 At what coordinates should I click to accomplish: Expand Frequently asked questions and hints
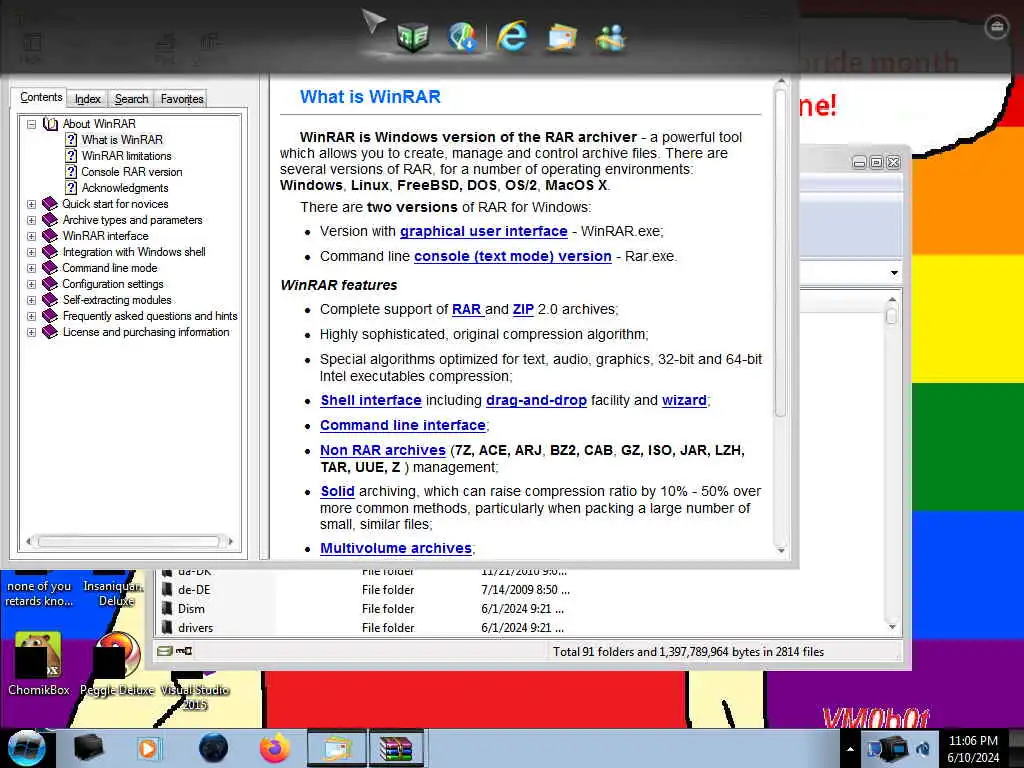pos(31,316)
